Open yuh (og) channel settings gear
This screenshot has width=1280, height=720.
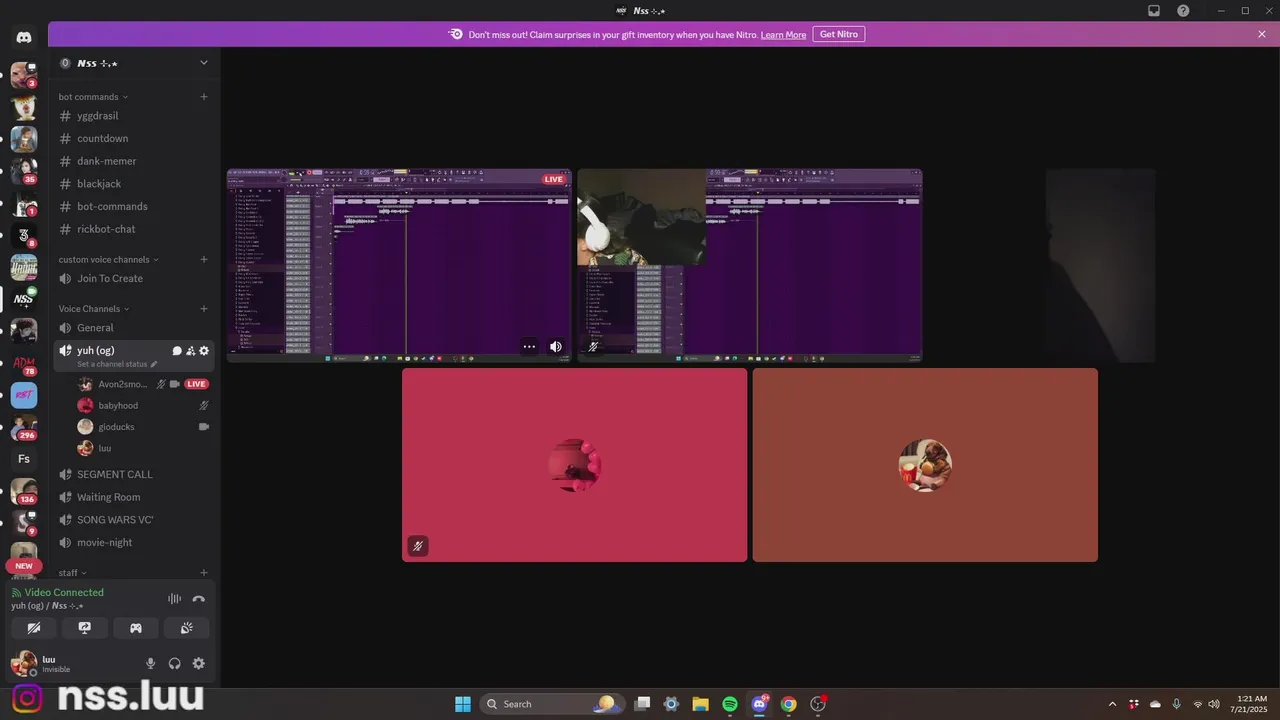204,351
